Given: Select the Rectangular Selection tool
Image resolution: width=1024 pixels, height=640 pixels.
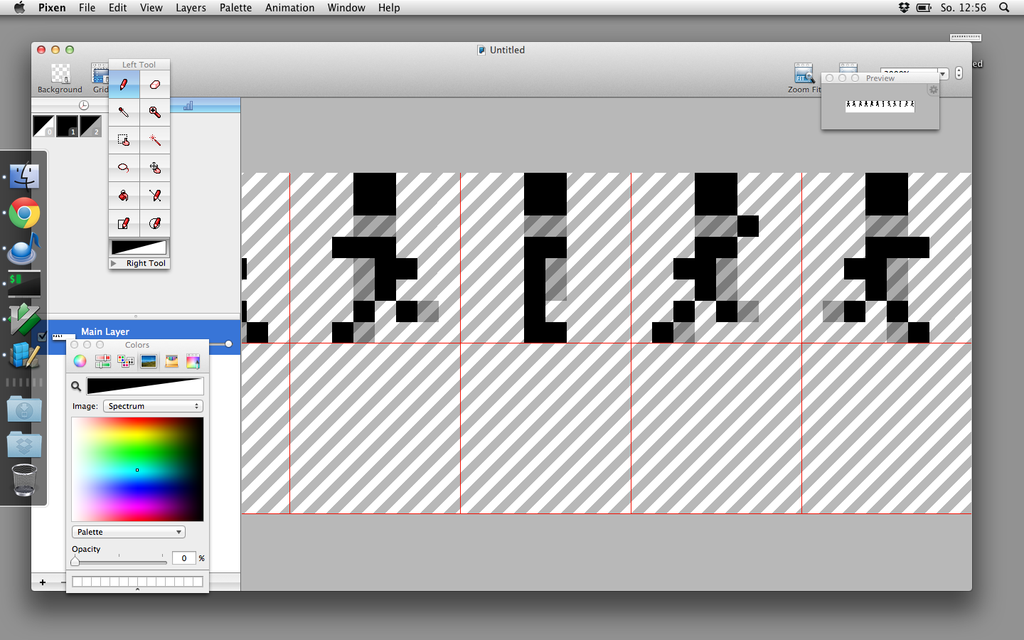Looking at the screenshot, I should click(124, 140).
